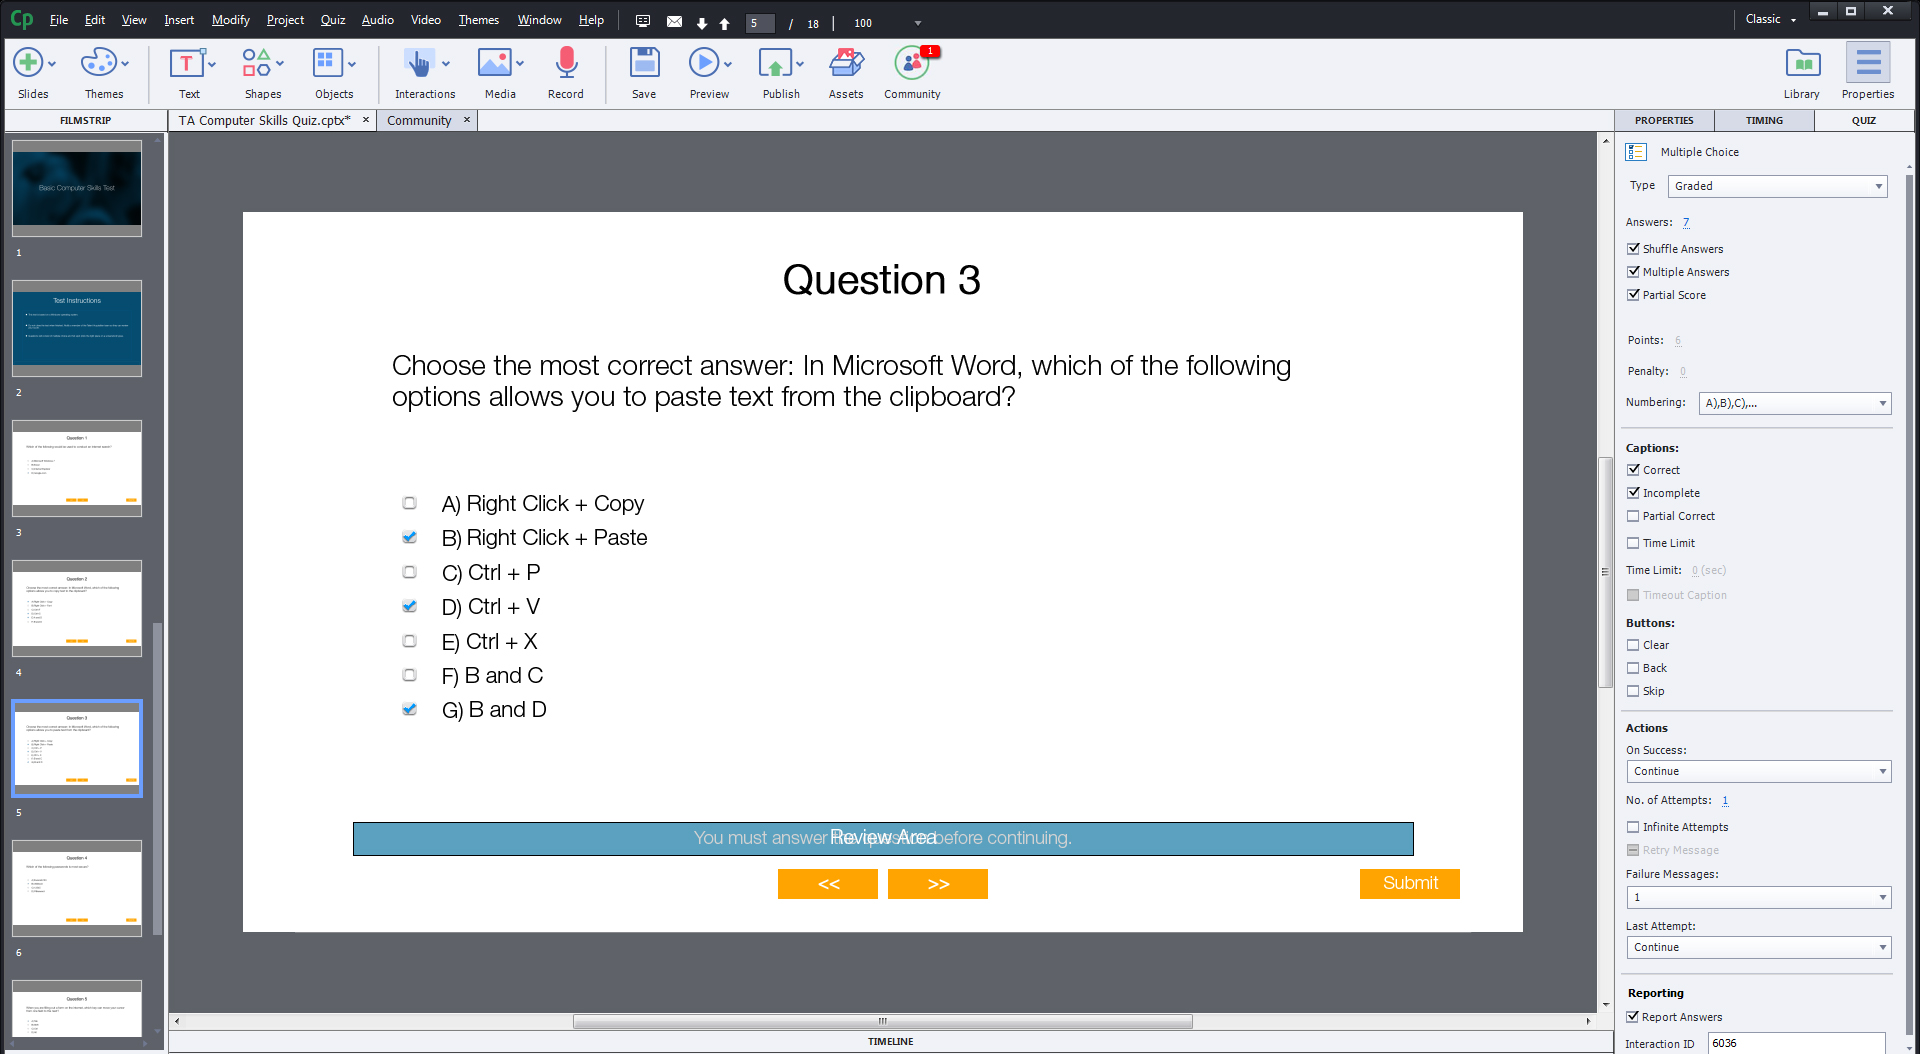The width and height of the screenshot is (1920, 1054).
Task: Click the orange Submit button
Action: click(1409, 883)
